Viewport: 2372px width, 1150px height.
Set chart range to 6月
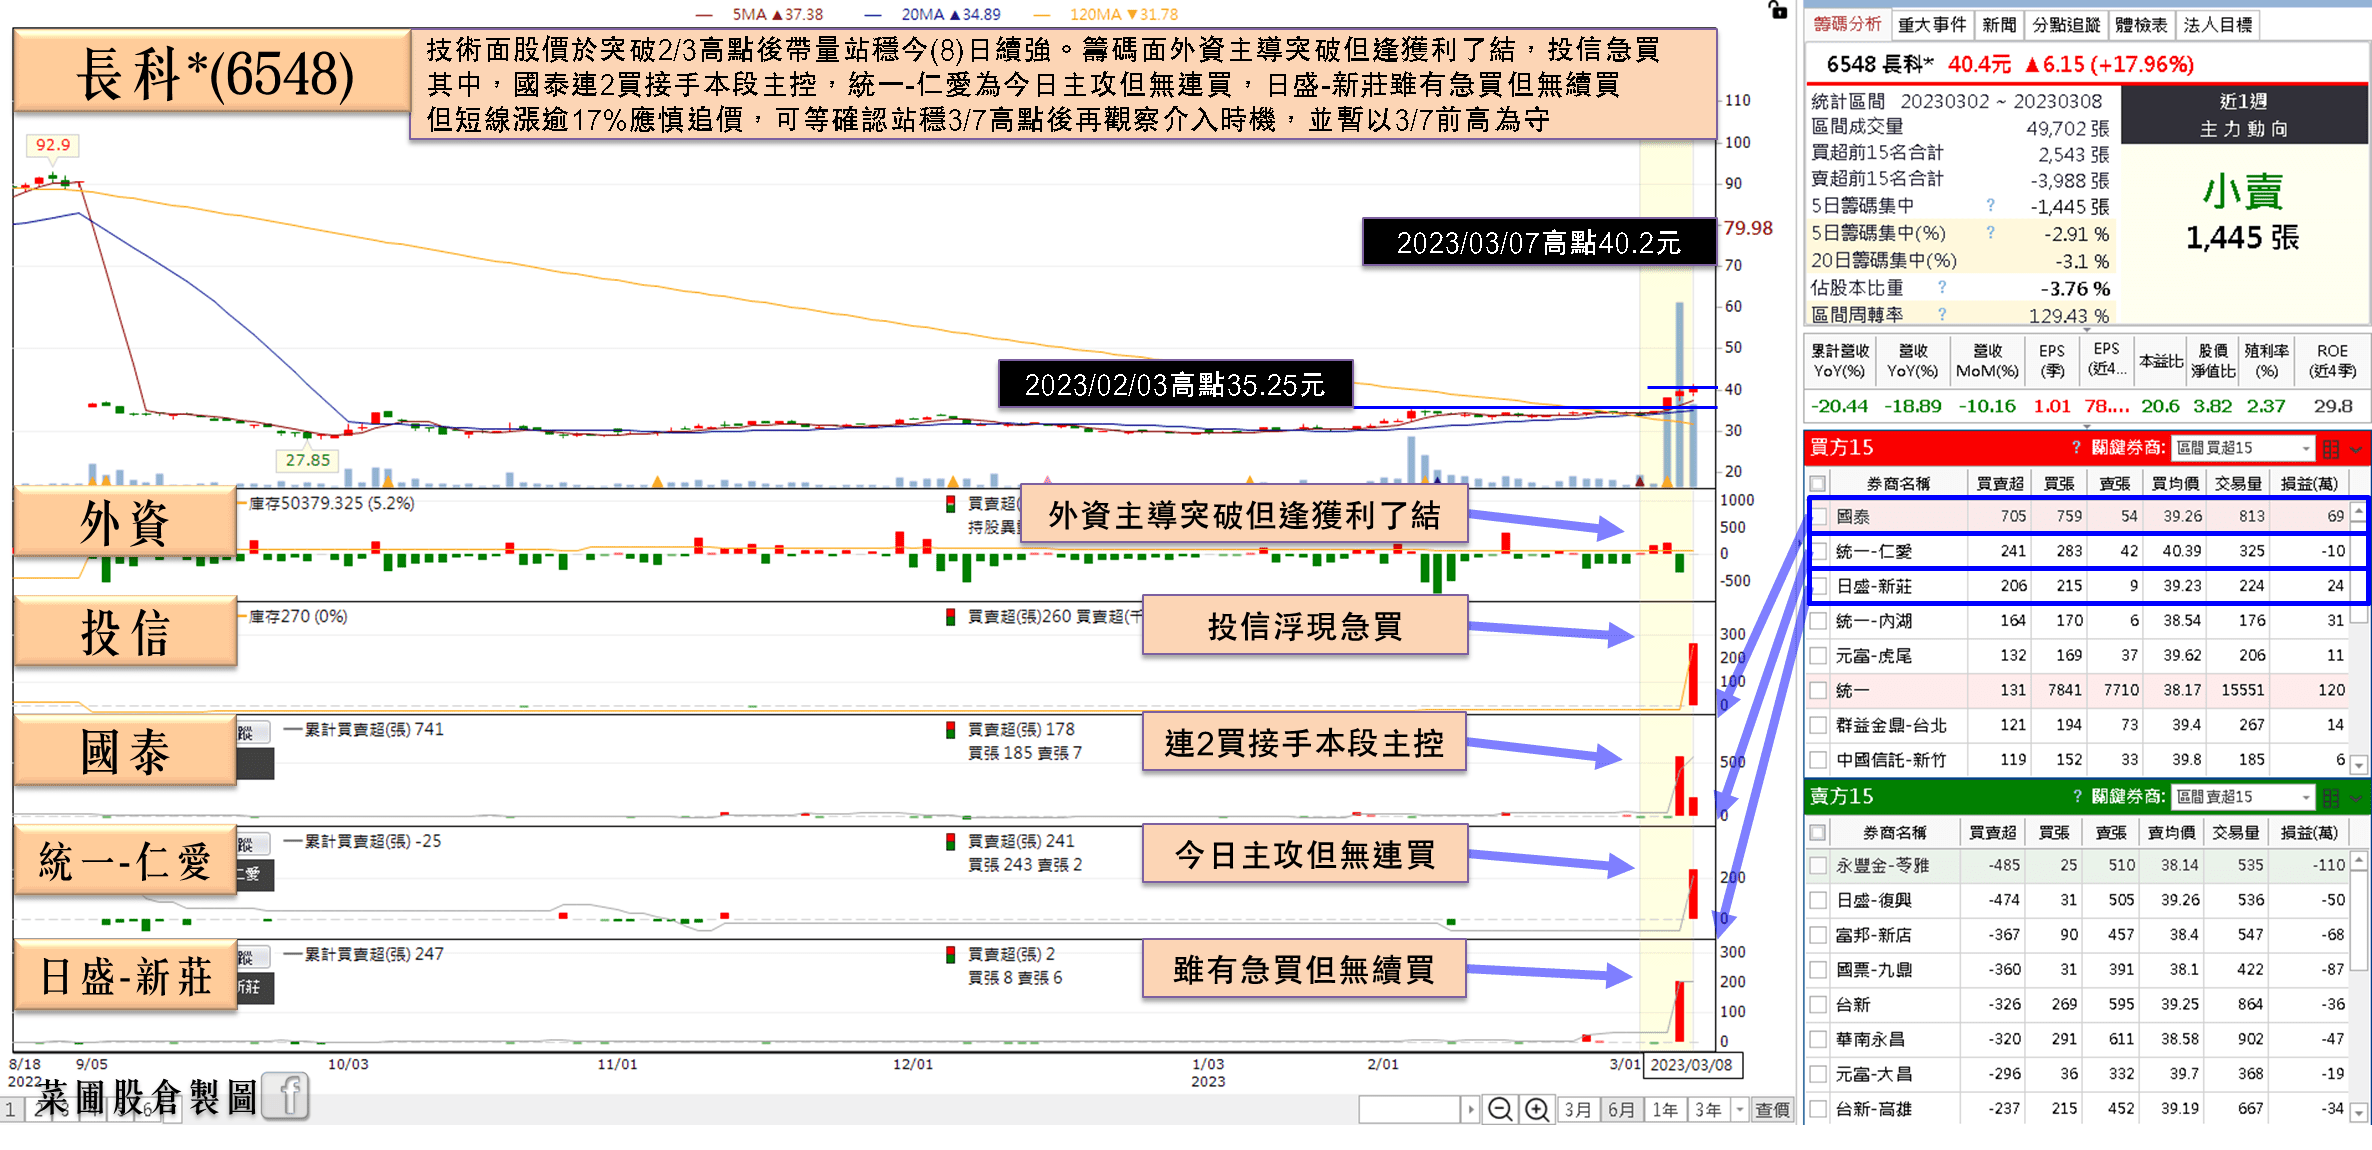tap(1621, 1109)
